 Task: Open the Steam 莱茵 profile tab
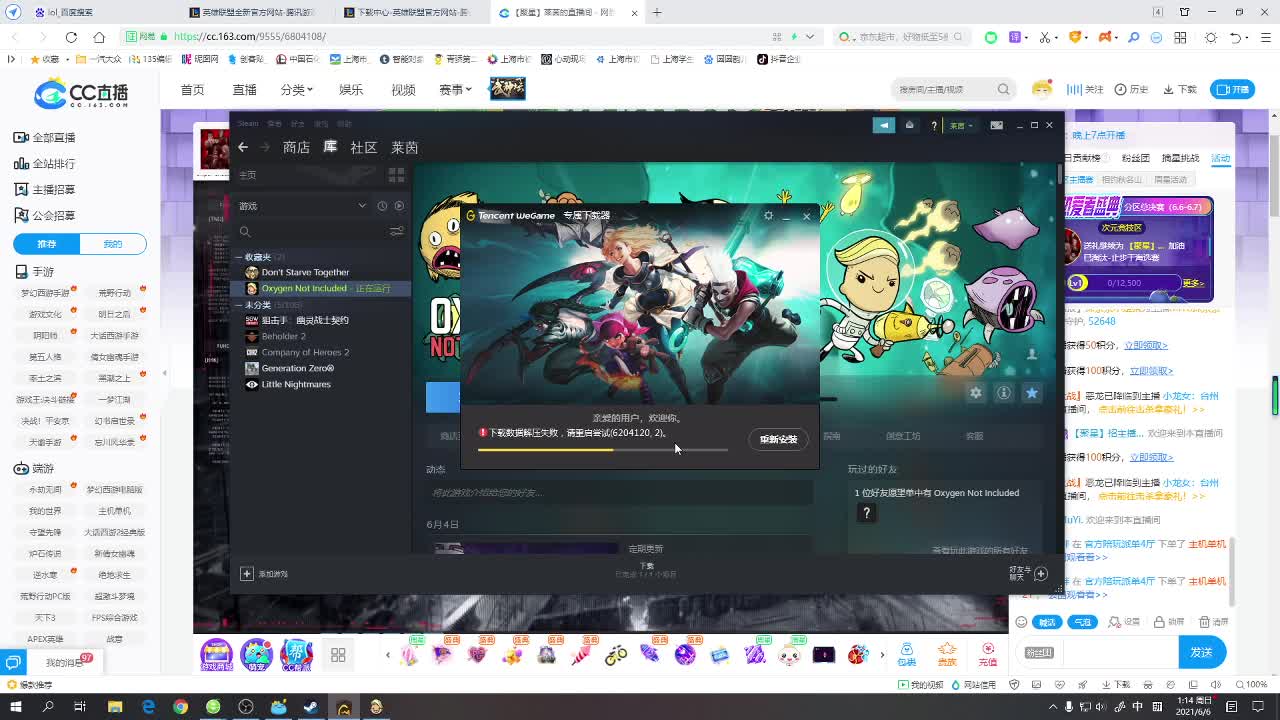pyautogui.click(x=404, y=147)
